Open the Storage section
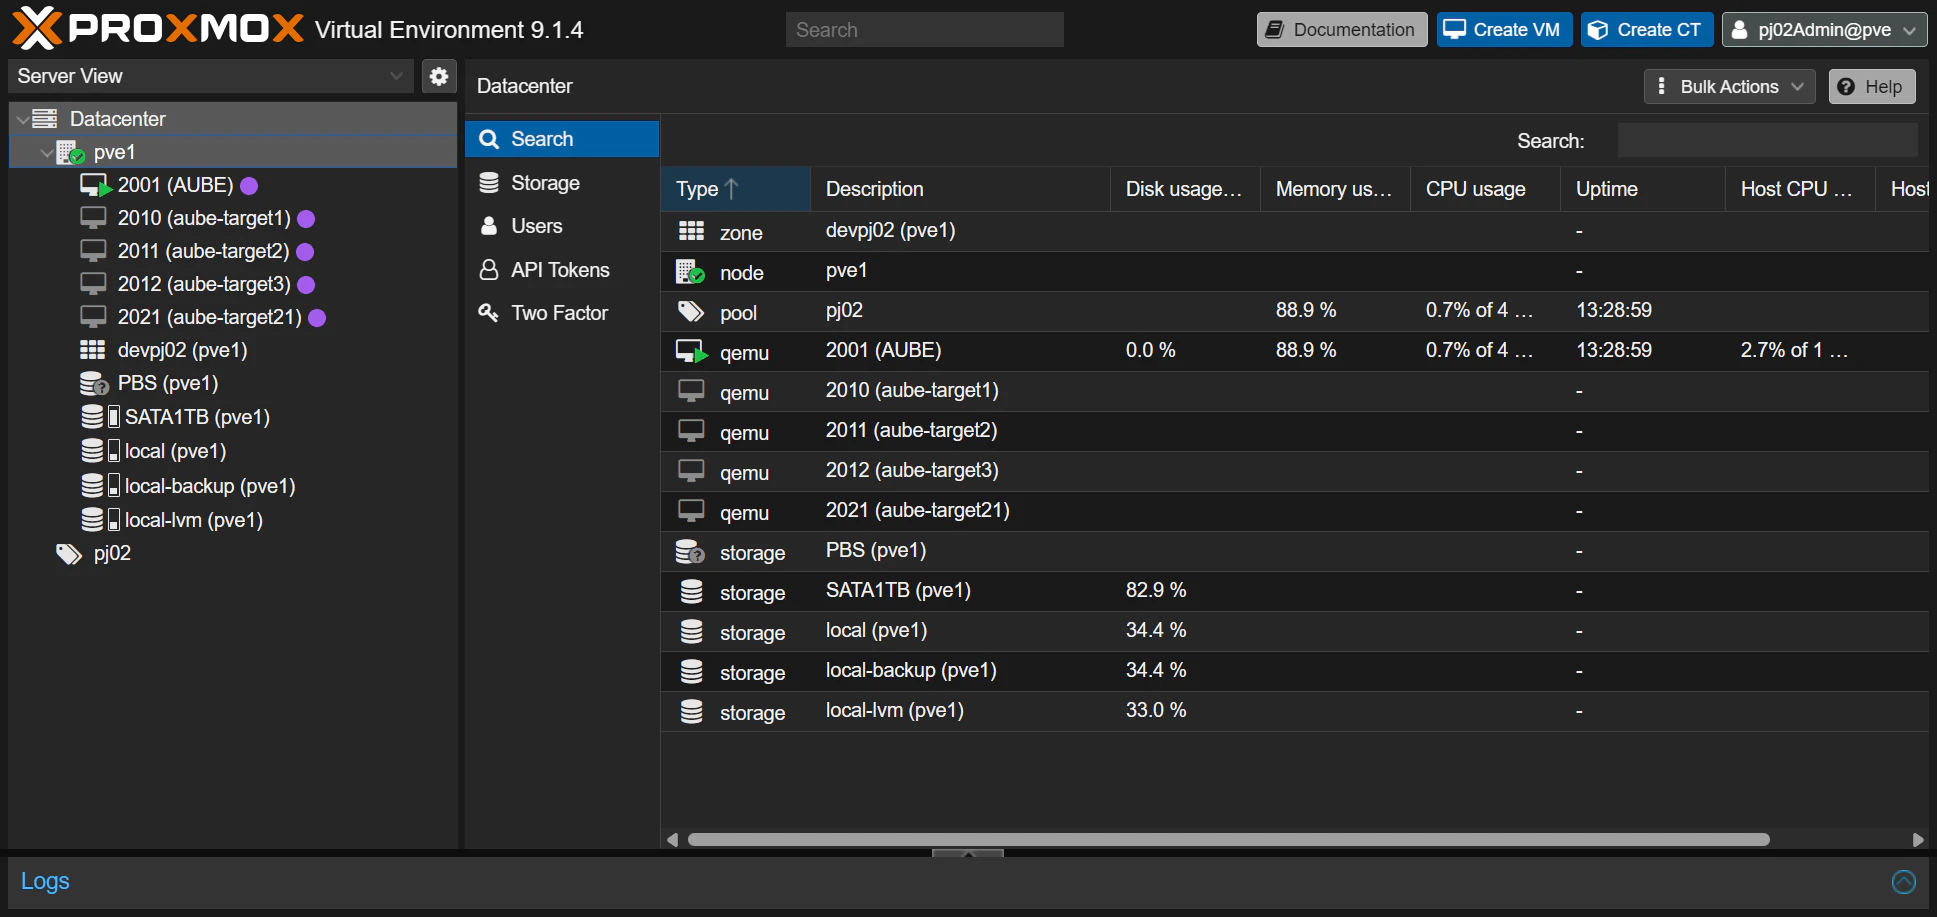 tap(562, 183)
